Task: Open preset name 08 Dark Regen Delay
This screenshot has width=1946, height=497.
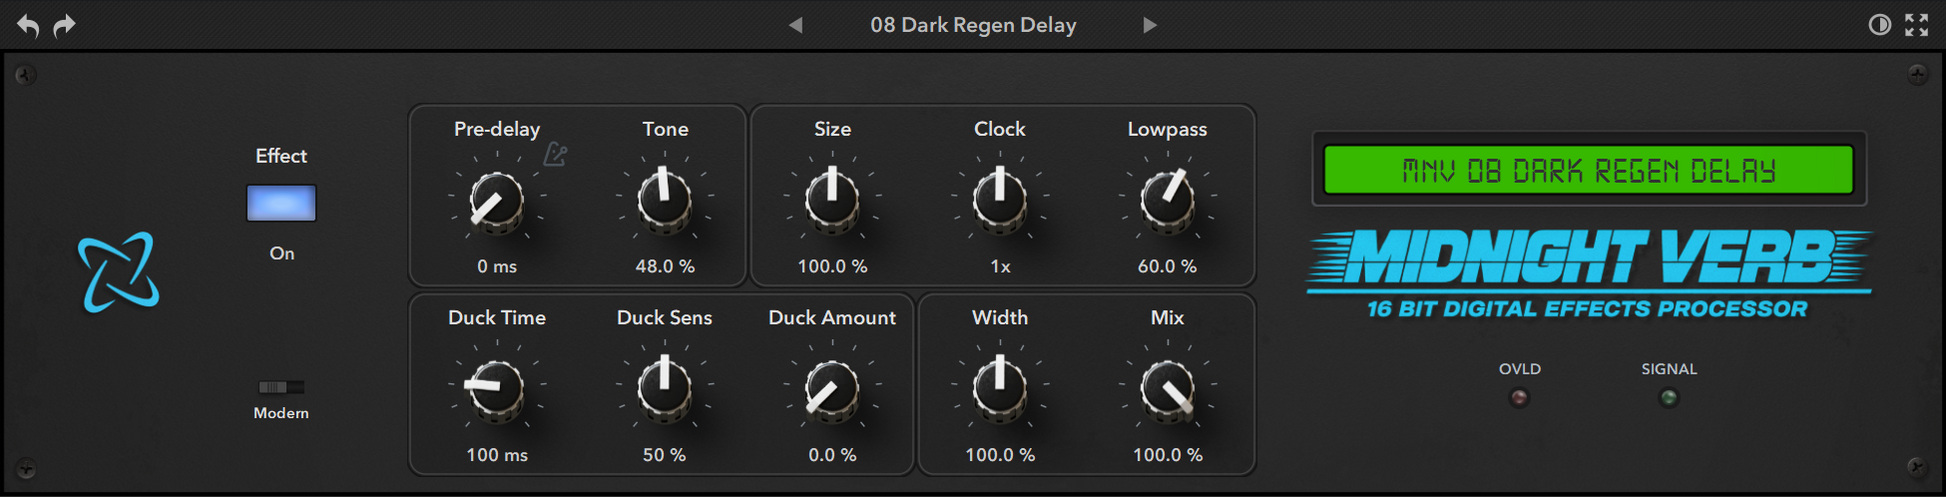Action: (x=973, y=25)
